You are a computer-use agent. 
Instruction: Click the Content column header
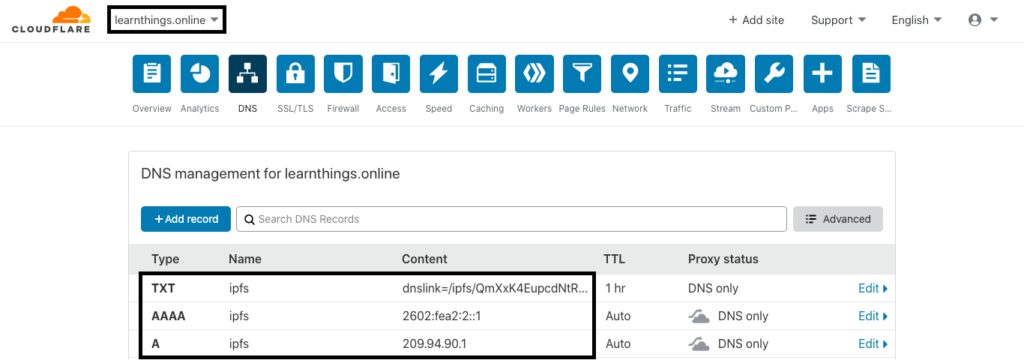(x=424, y=259)
